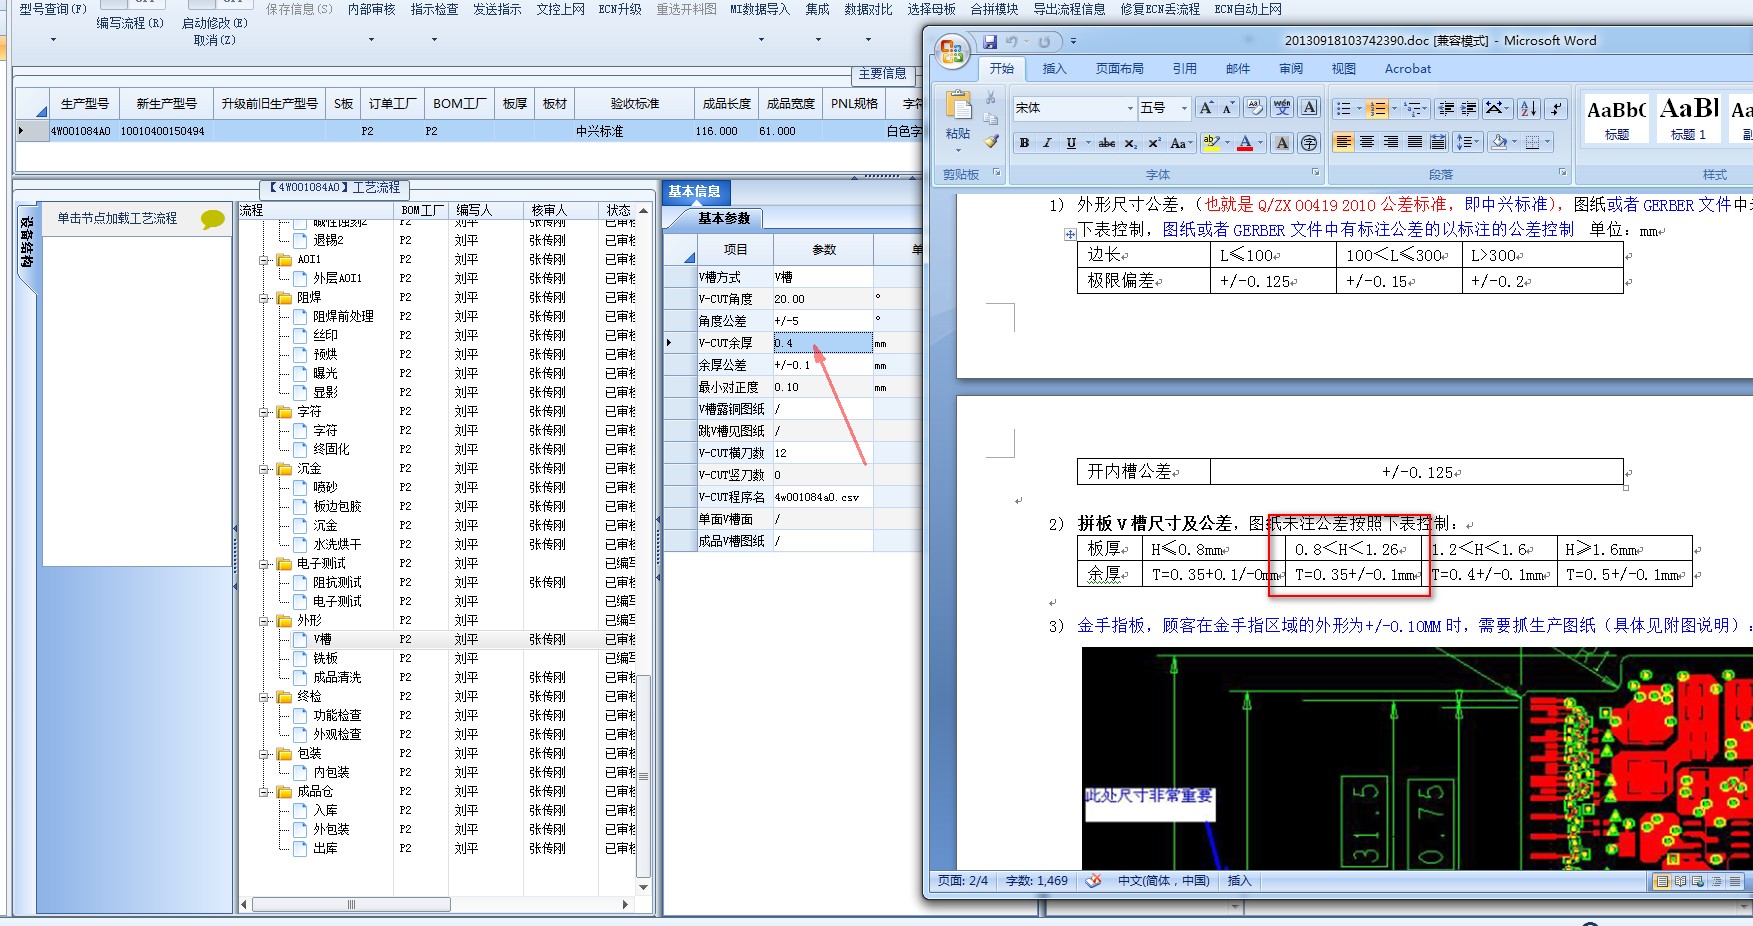Collapse the 电子测试 folder in process tree
The width and height of the screenshot is (1753, 926).
265,564
